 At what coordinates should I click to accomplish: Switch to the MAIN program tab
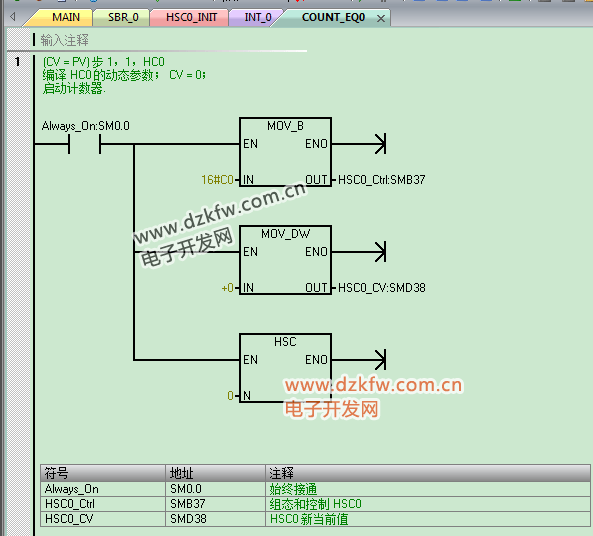[65, 17]
